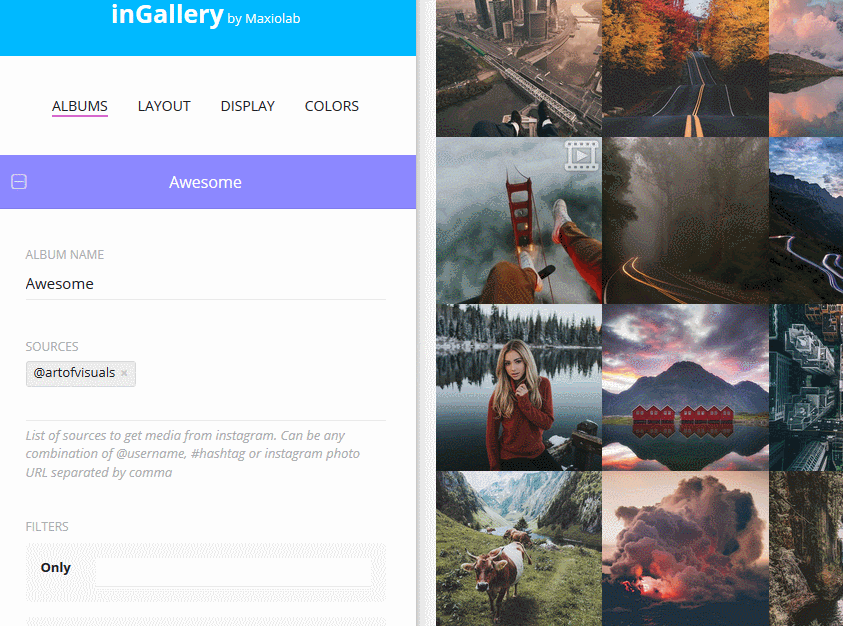The height and width of the screenshot is (626, 843).
Task: Remove the @artofvisuals source tag
Action: (x=124, y=373)
